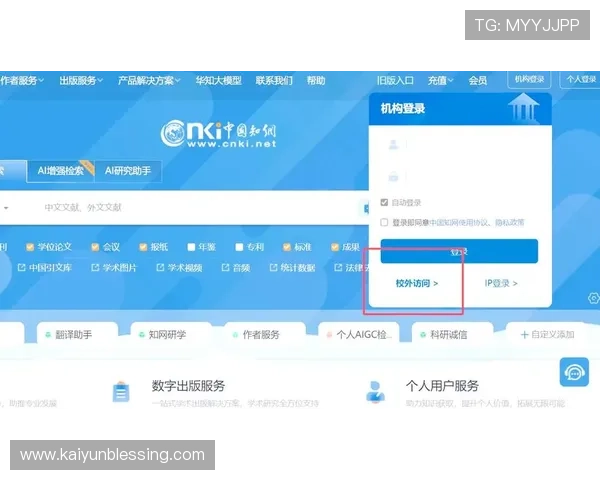Switch to the AI研究助手 tab
The height and width of the screenshot is (480, 600).
coord(128,171)
